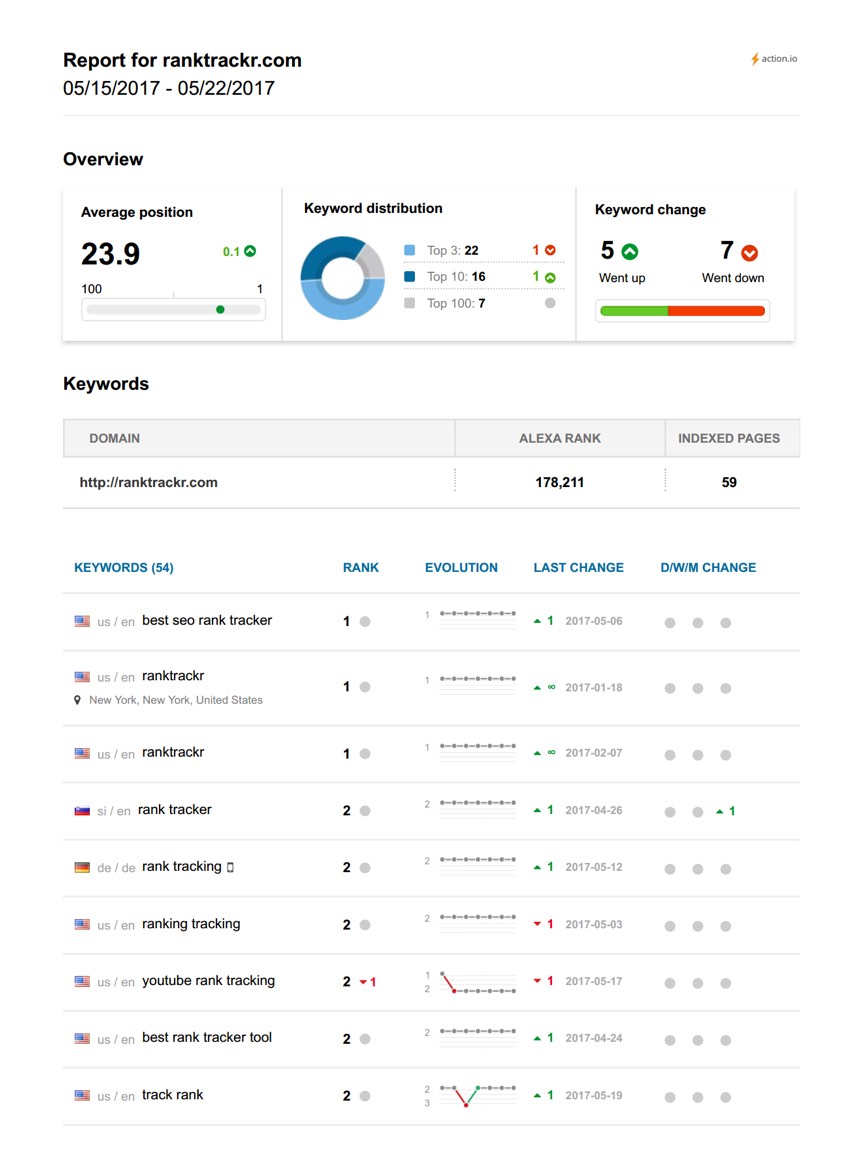Click the action.io lightning logo
Image resolution: width=848 pixels, height=1158 pixels.
[773, 59]
